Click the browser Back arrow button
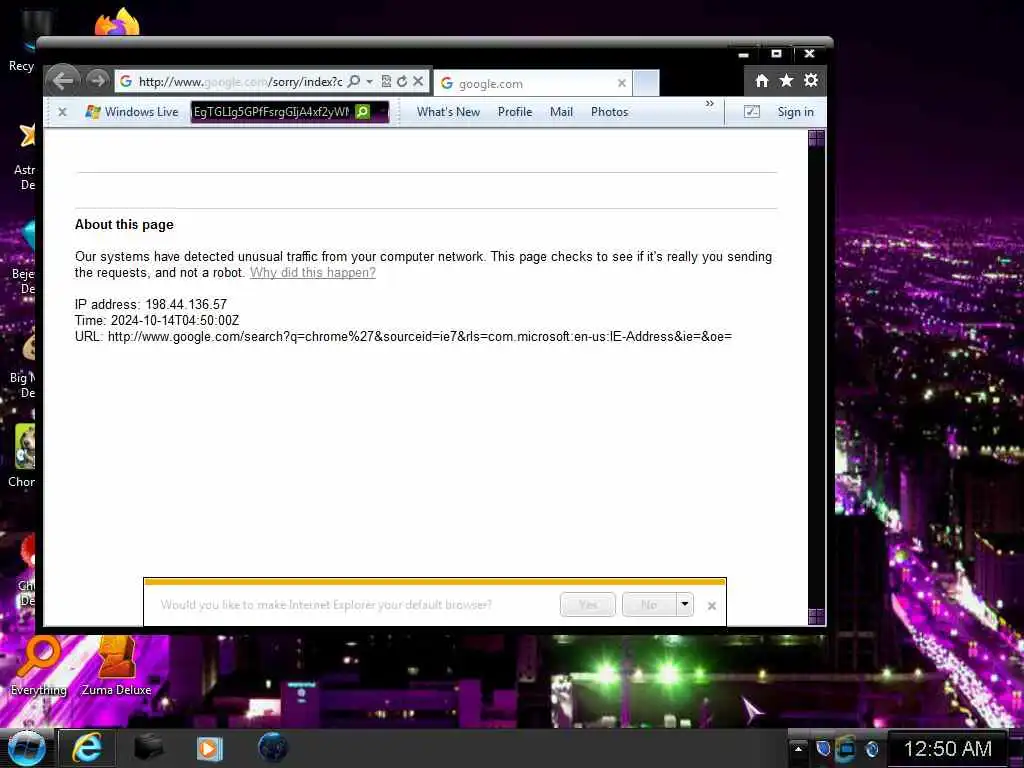1024x768 pixels. coord(63,81)
